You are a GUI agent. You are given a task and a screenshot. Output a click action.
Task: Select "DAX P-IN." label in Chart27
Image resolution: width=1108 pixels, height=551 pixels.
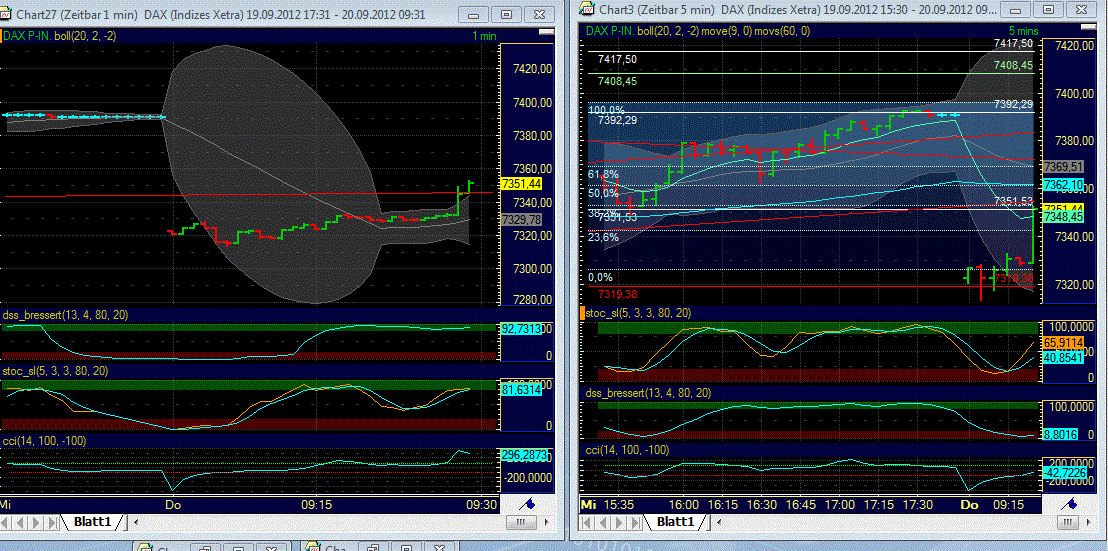tap(28, 37)
